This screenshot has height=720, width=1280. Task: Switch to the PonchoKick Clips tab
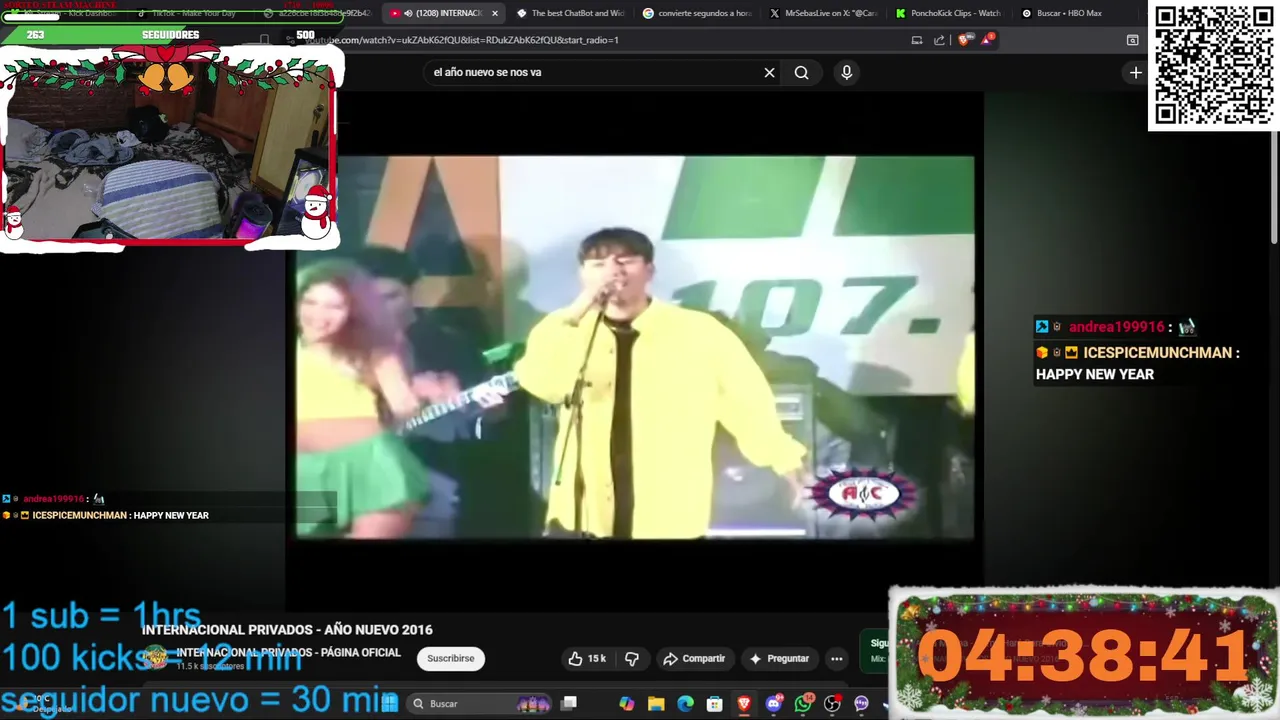pyautogui.click(x=949, y=13)
